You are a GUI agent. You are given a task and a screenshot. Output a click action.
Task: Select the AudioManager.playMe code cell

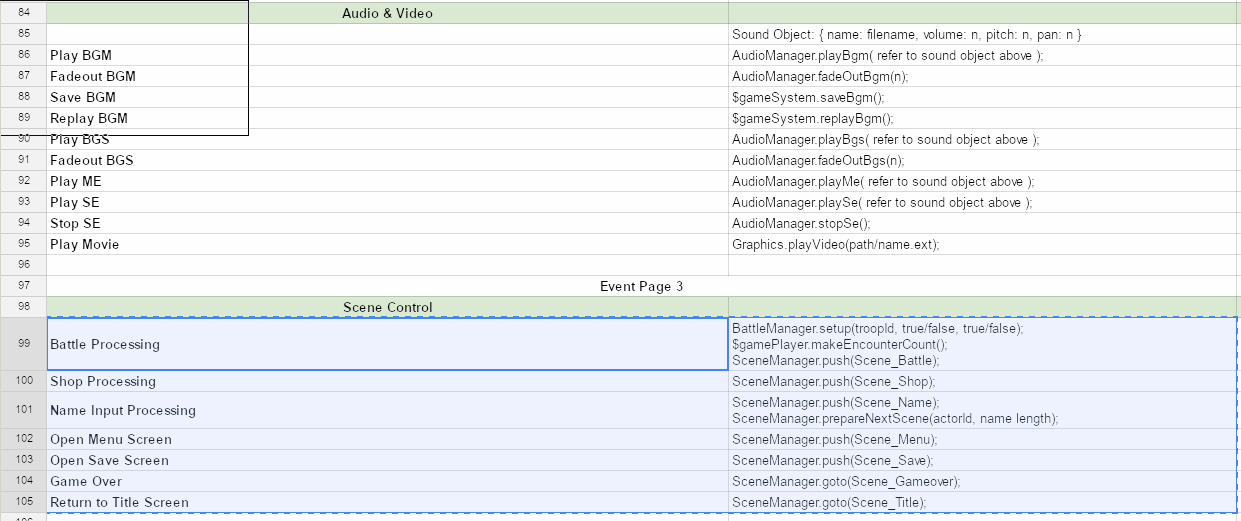(x=983, y=181)
